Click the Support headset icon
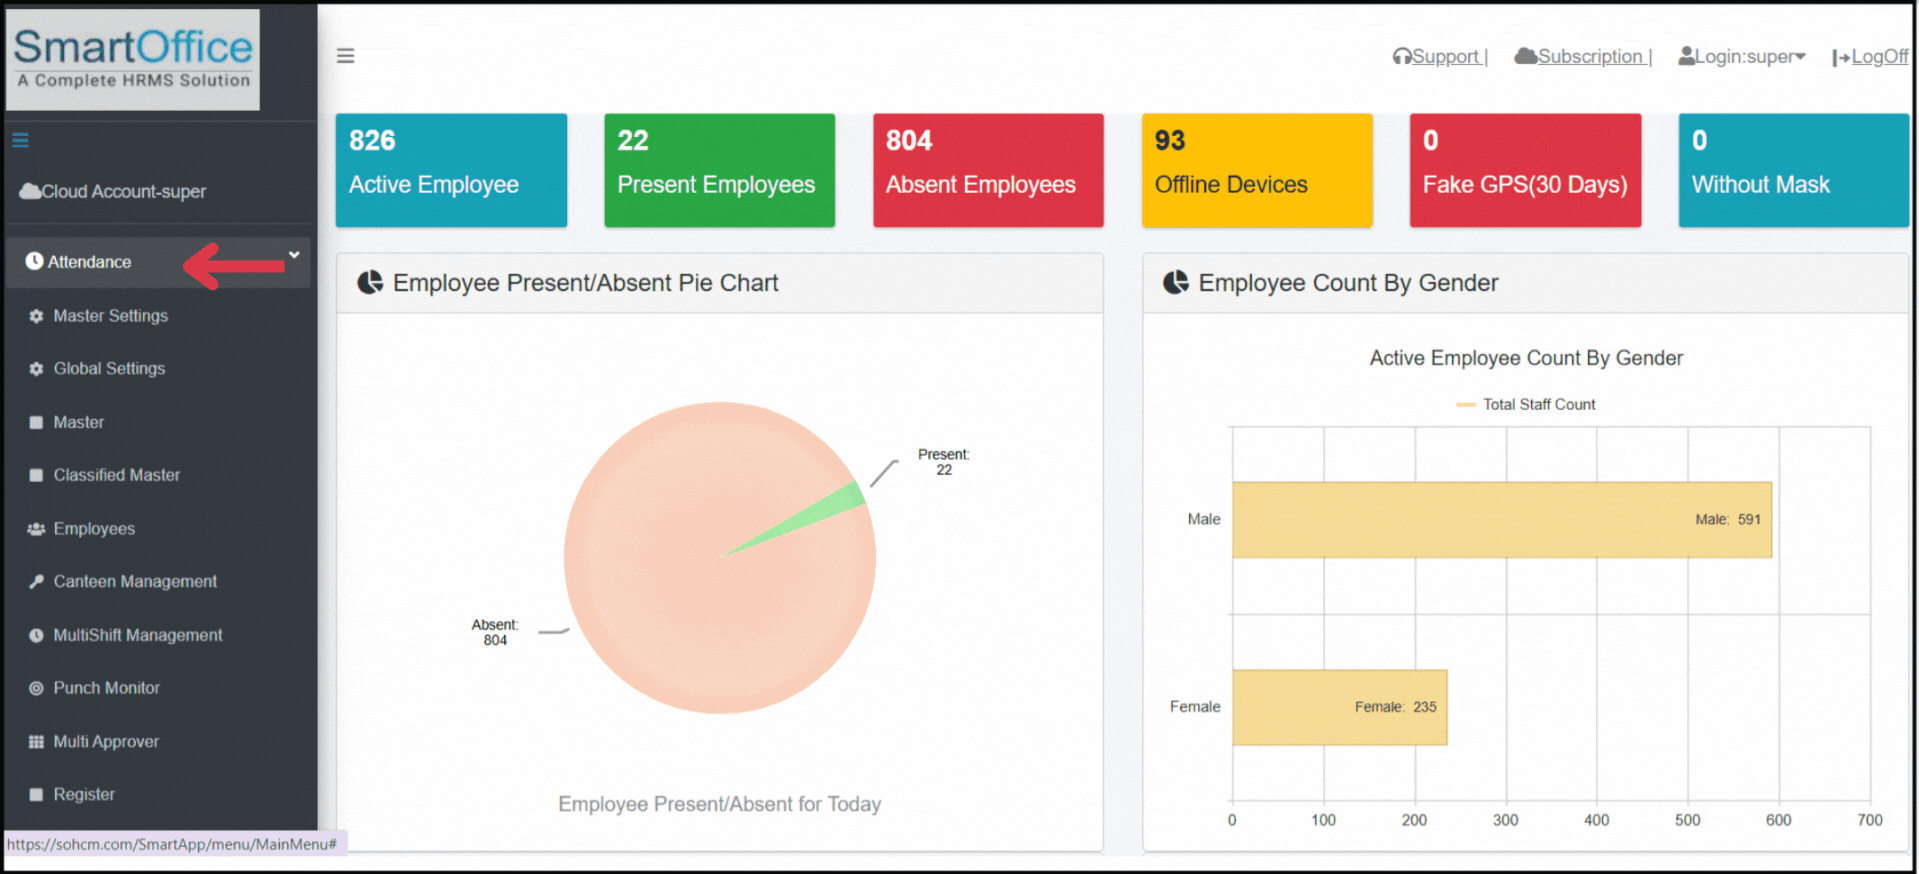The height and width of the screenshot is (874, 1919). pyautogui.click(x=1401, y=57)
